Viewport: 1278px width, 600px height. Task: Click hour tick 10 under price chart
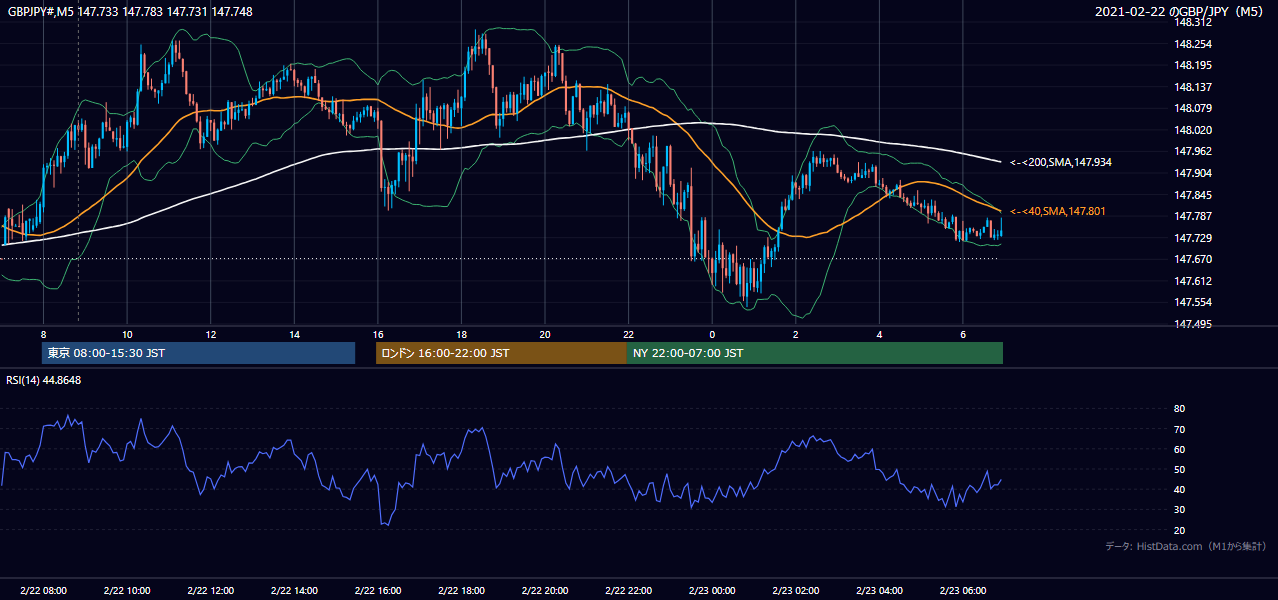[127, 334]
